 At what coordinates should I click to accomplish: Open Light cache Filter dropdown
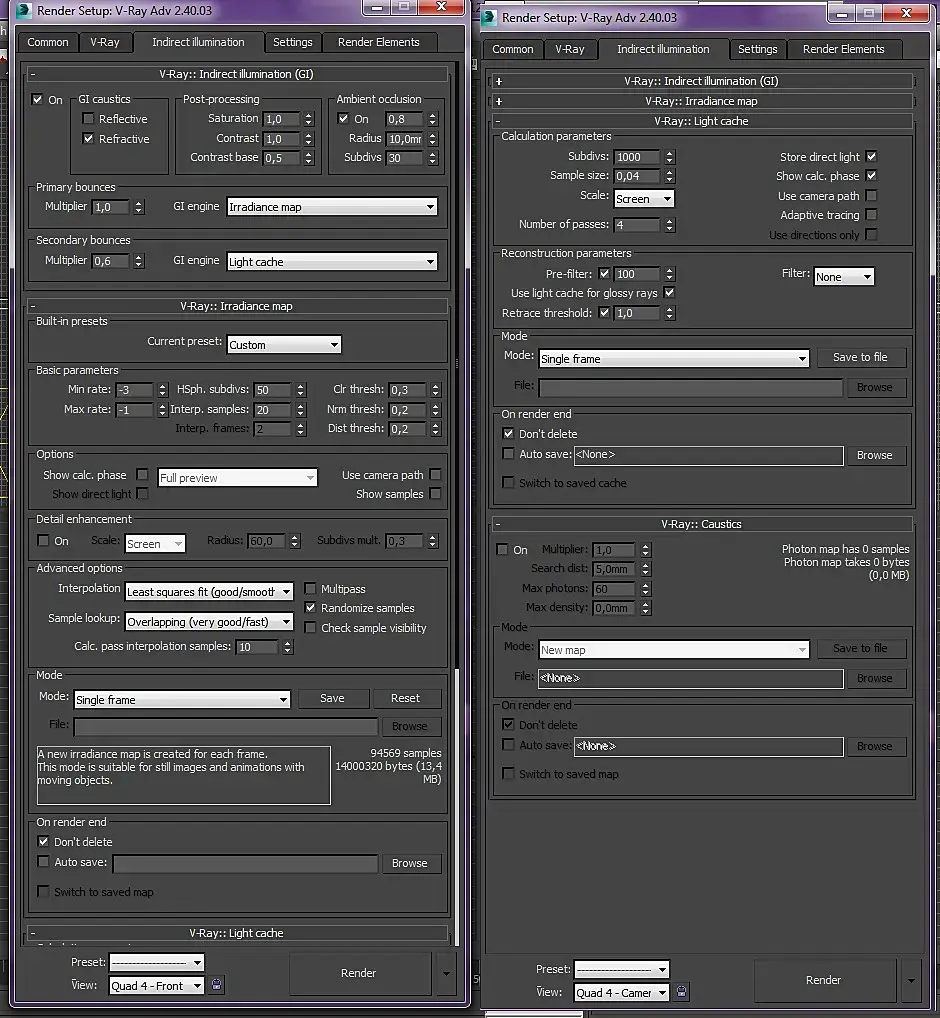point(844,277)
